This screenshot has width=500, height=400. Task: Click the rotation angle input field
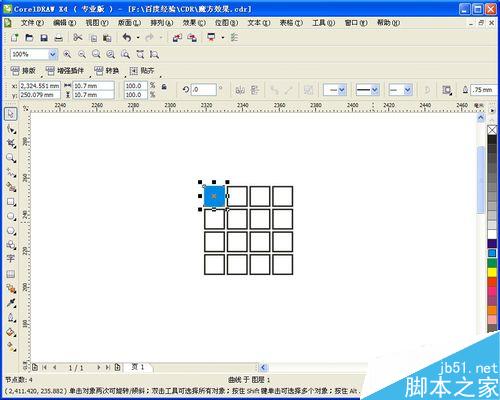tap(204, 90)
